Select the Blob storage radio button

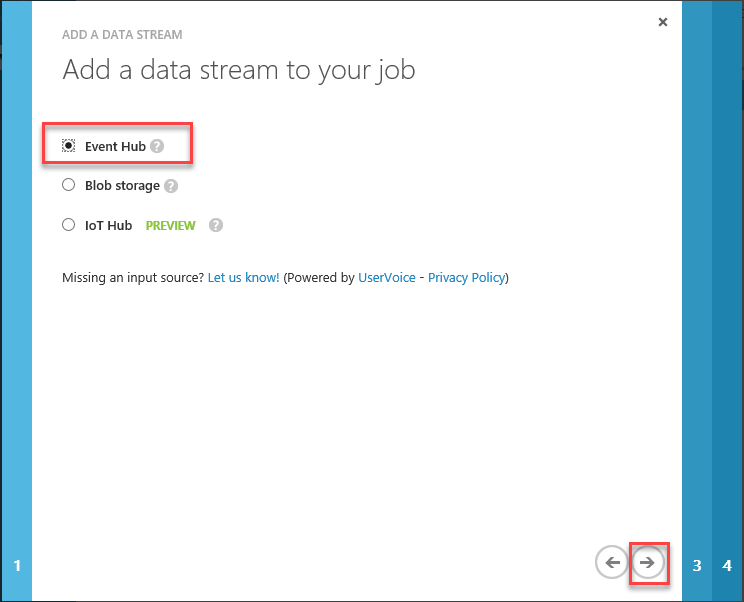[x=68, y=185]
